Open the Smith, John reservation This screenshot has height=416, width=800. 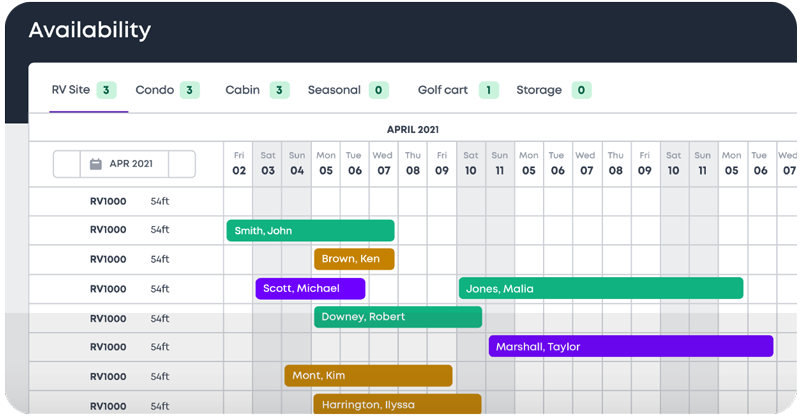(310, 231)
